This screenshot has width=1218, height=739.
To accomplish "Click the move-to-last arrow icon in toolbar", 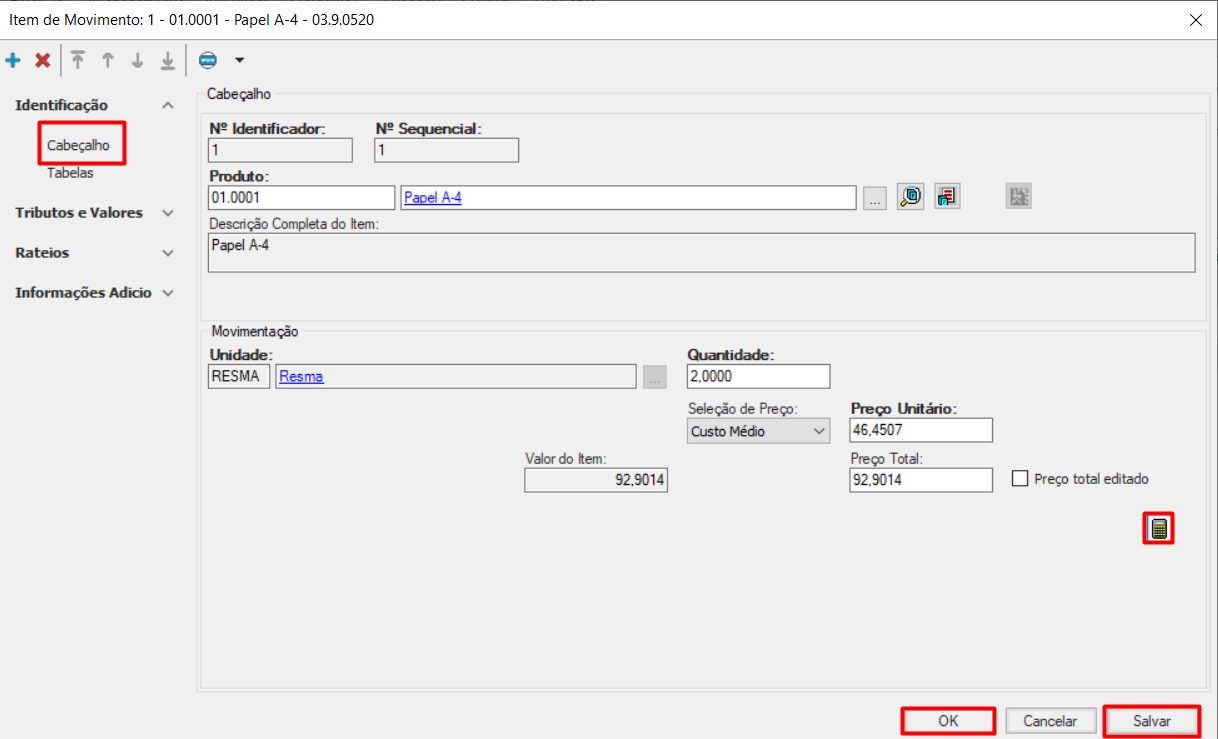I will [168, 61].
